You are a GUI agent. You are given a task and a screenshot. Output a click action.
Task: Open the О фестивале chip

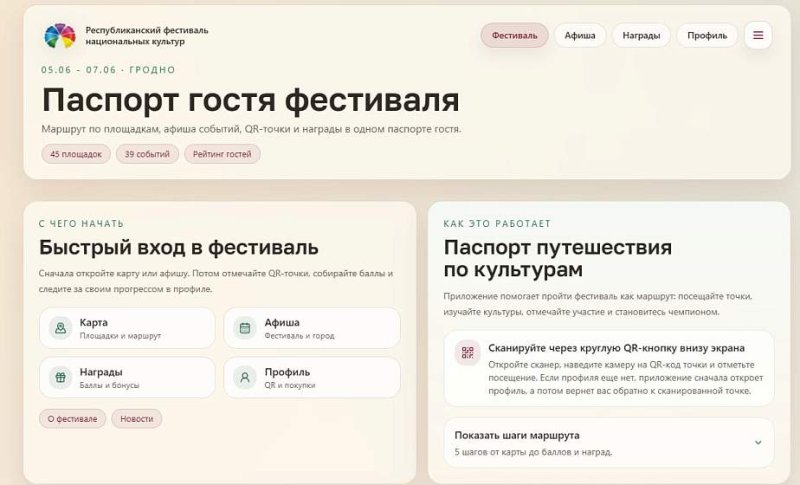(x=72, y=419)
